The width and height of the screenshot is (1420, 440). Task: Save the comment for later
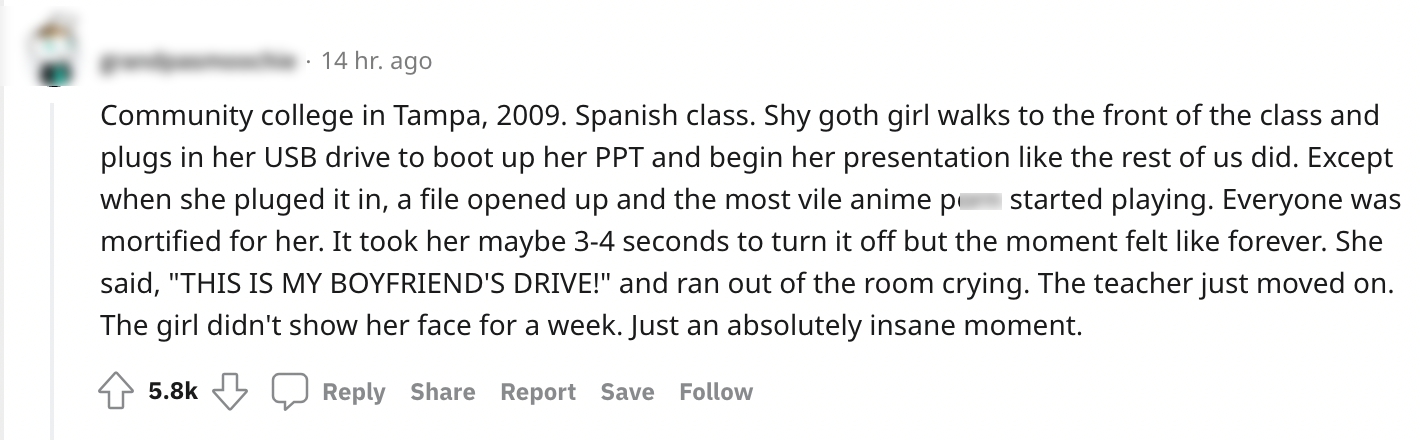pos(627,392)
